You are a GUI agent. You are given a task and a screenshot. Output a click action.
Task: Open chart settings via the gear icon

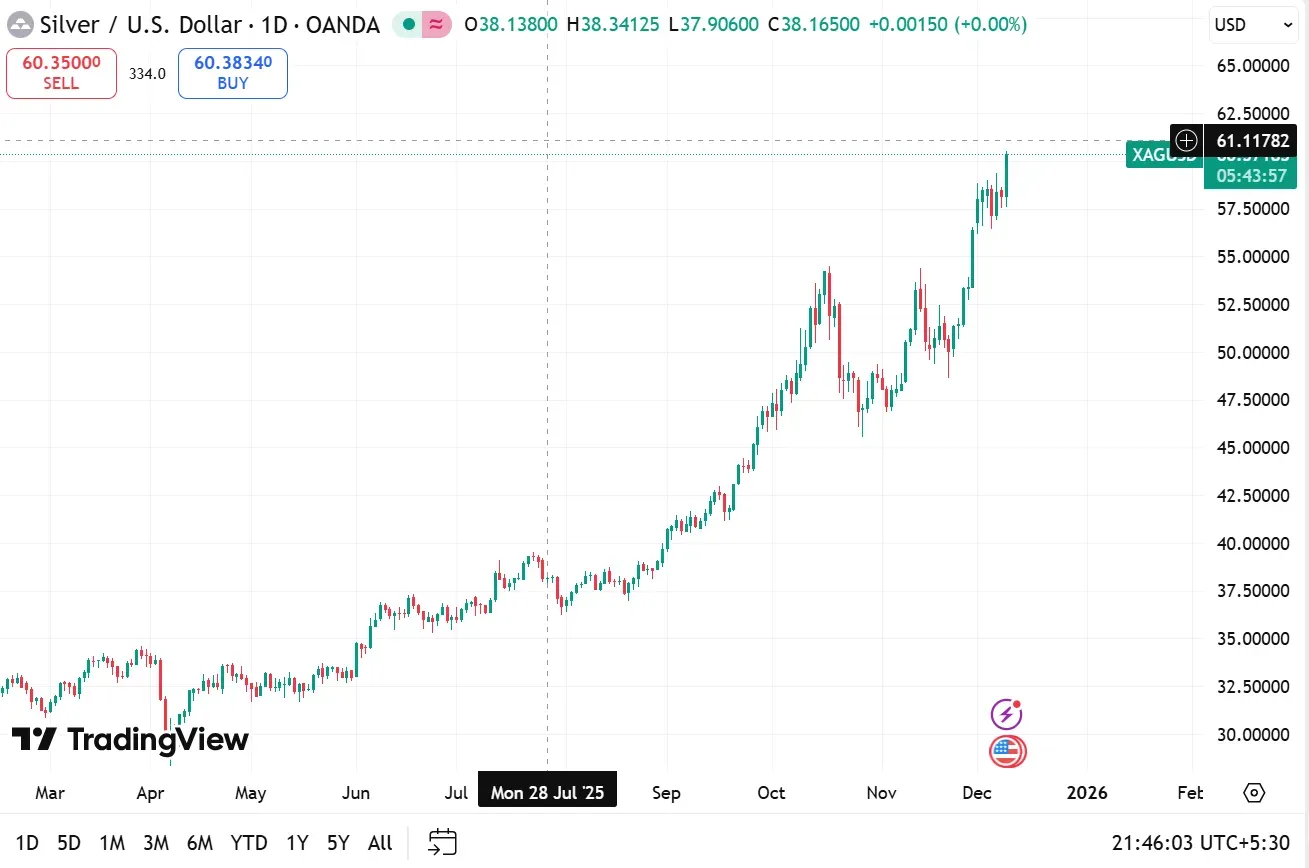[1254, 792]
